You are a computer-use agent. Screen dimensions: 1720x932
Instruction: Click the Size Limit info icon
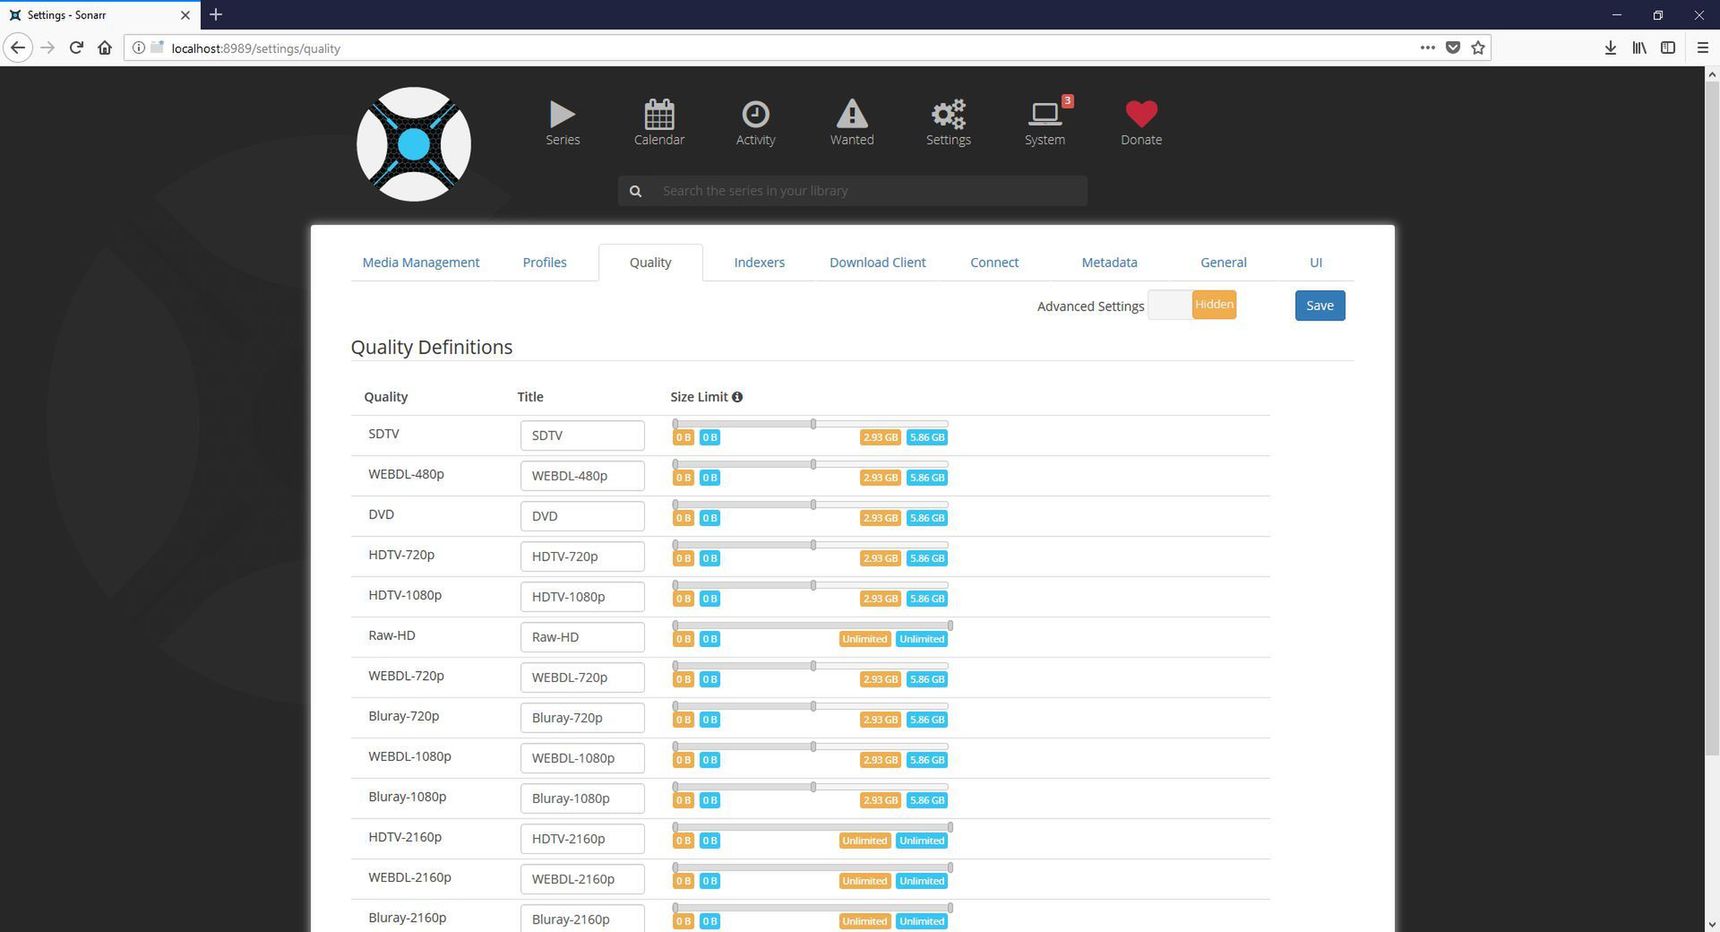737,397
